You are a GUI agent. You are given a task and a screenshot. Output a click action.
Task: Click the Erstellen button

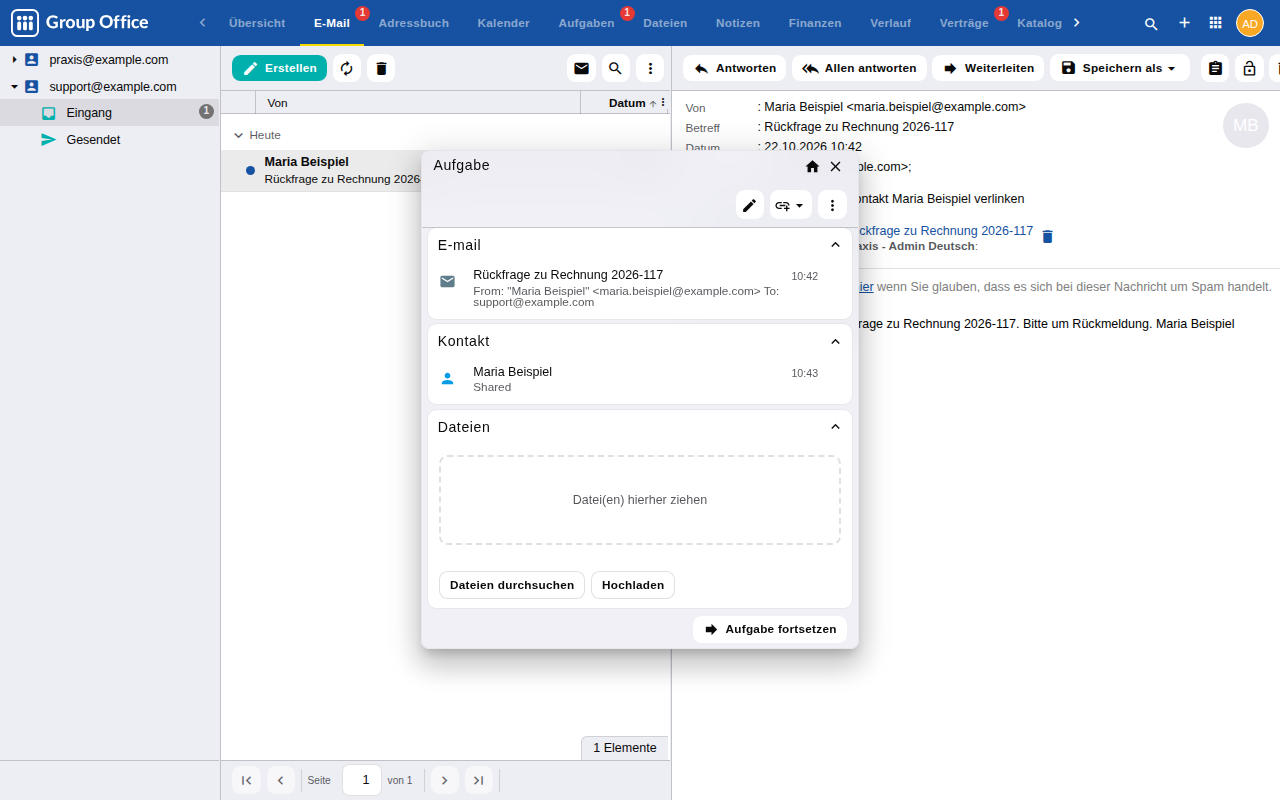[x=279, y=68]
